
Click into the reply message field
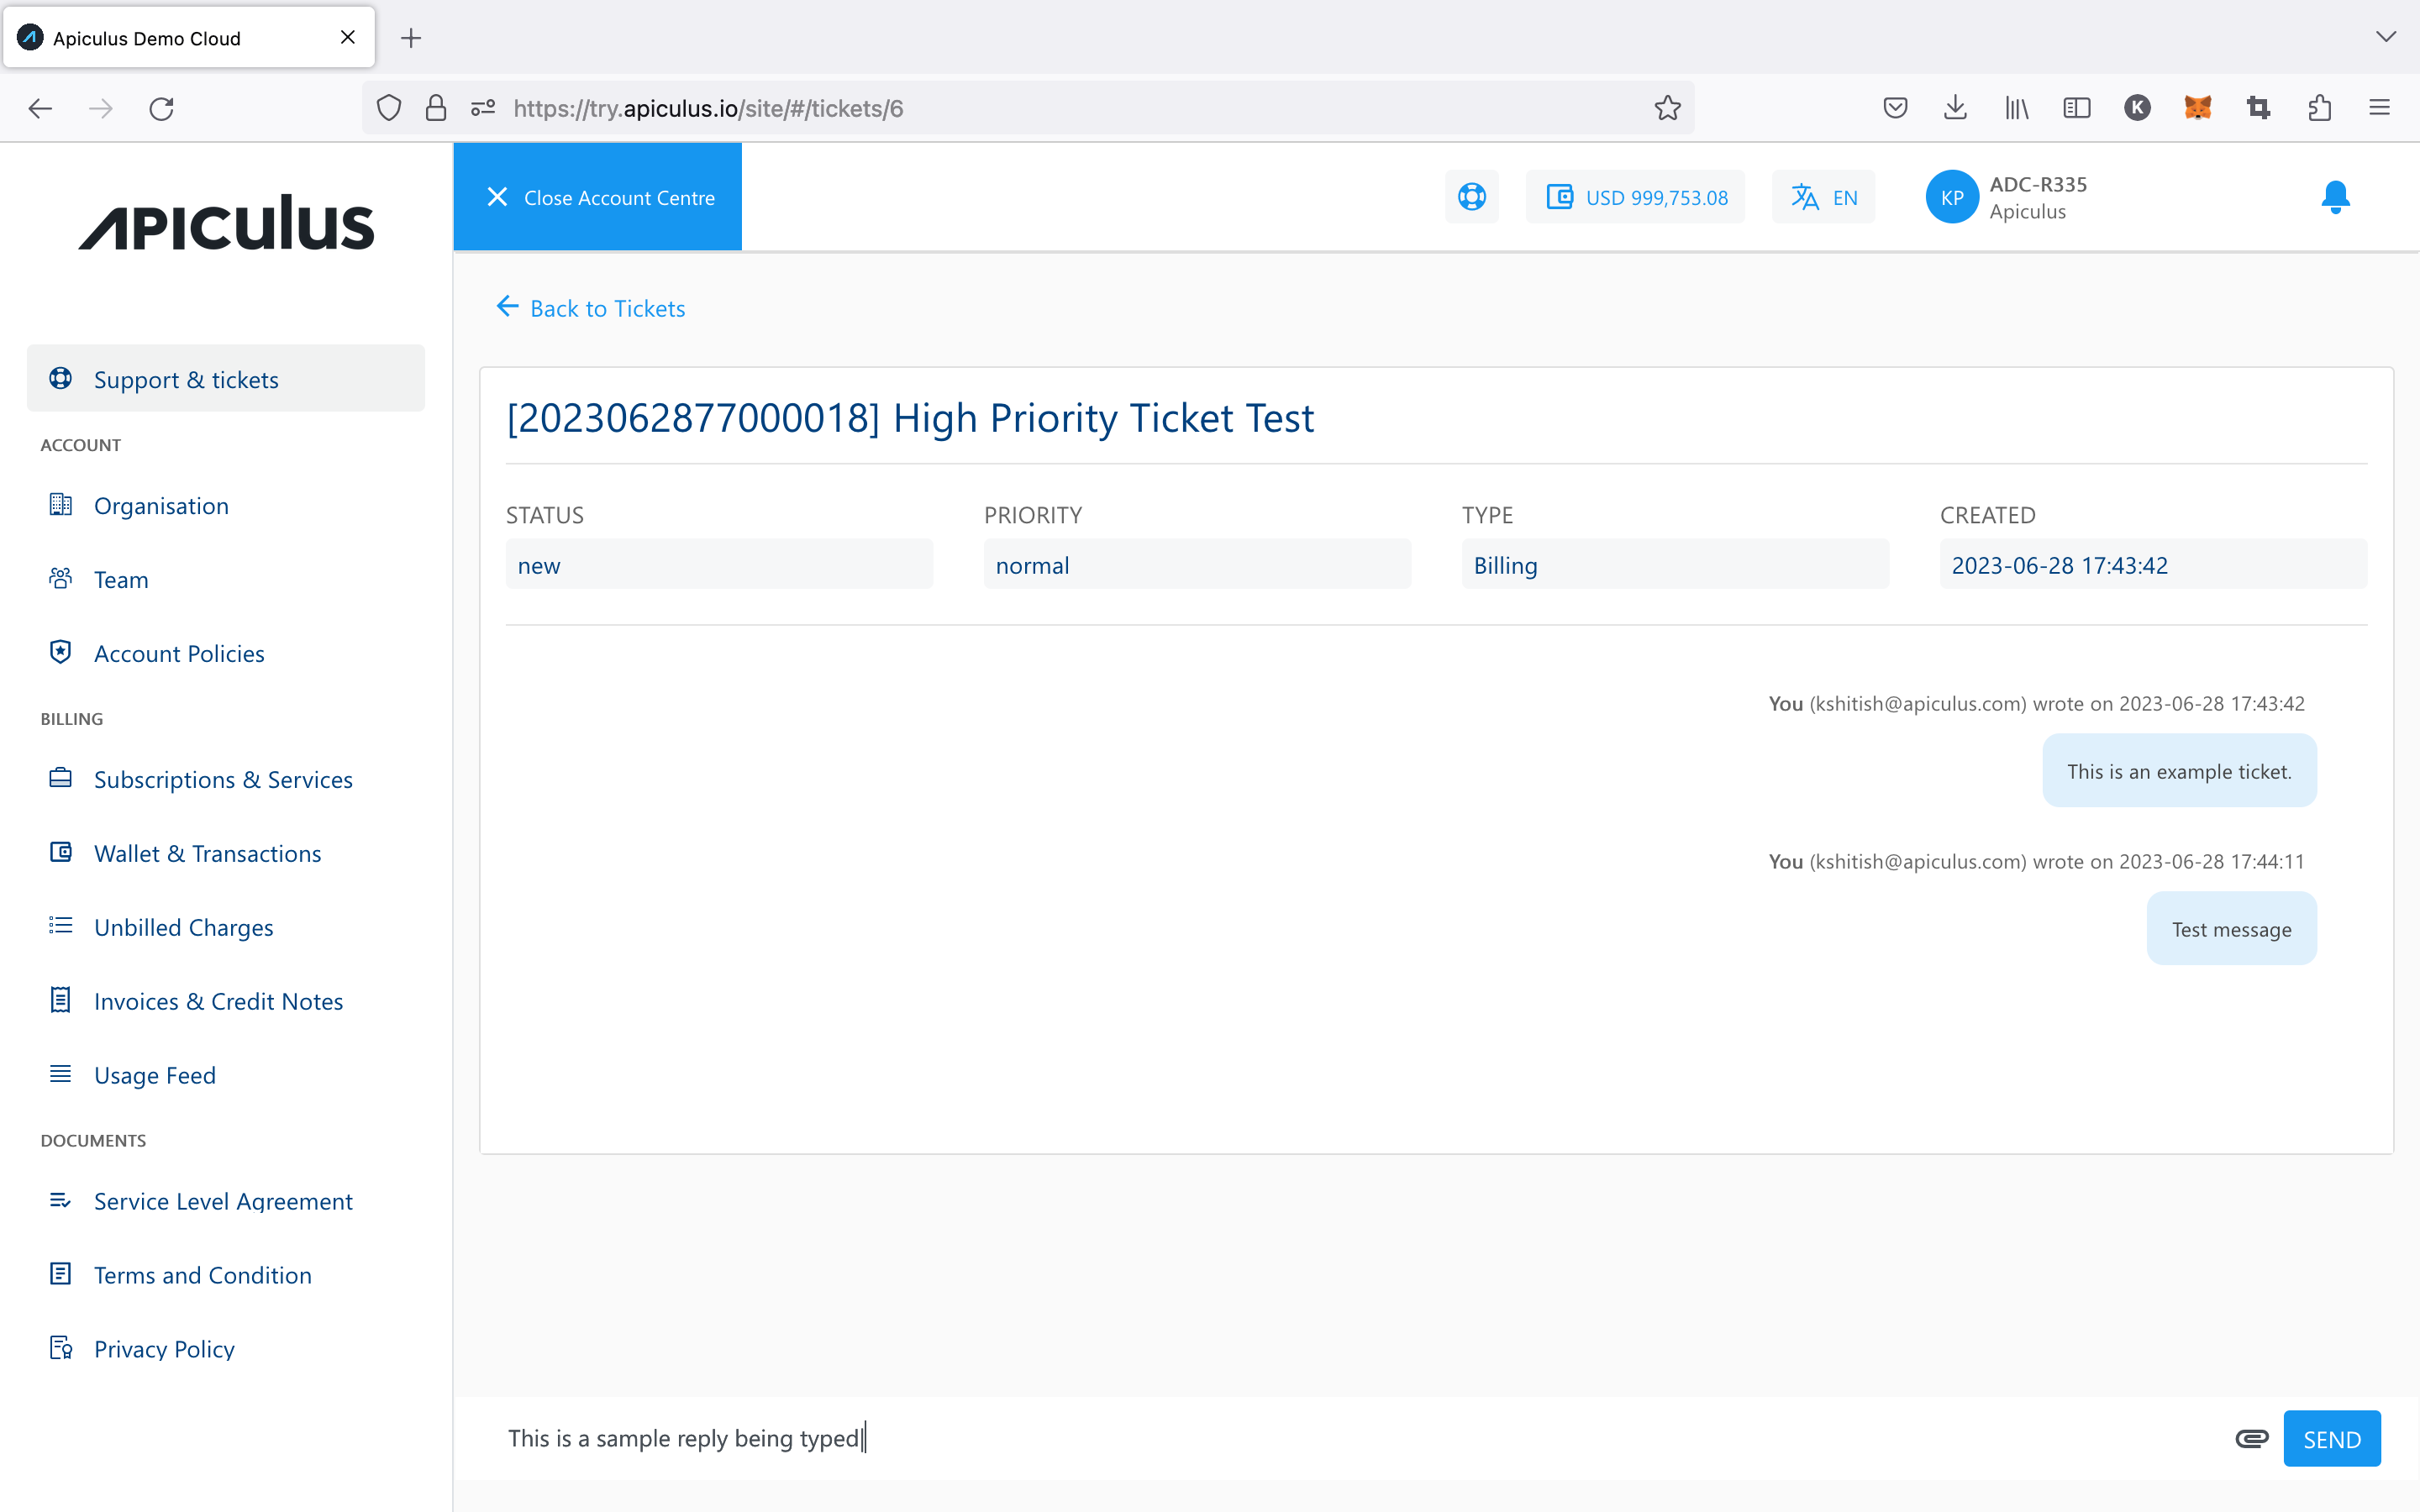(1300, 1438)
